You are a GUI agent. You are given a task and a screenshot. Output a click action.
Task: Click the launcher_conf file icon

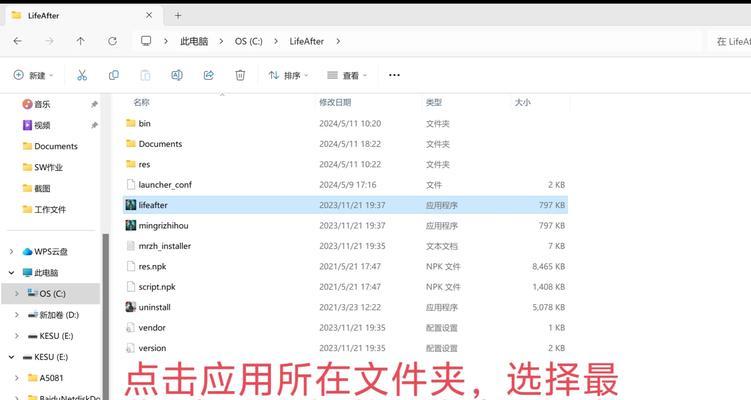pos(130,184)
